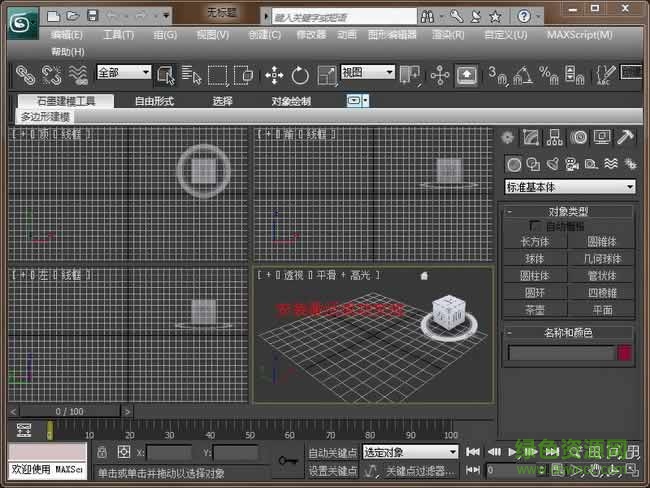Activate the Select and Move tool
This screenshot has height=488, width=650.
[x=274, y=75]
